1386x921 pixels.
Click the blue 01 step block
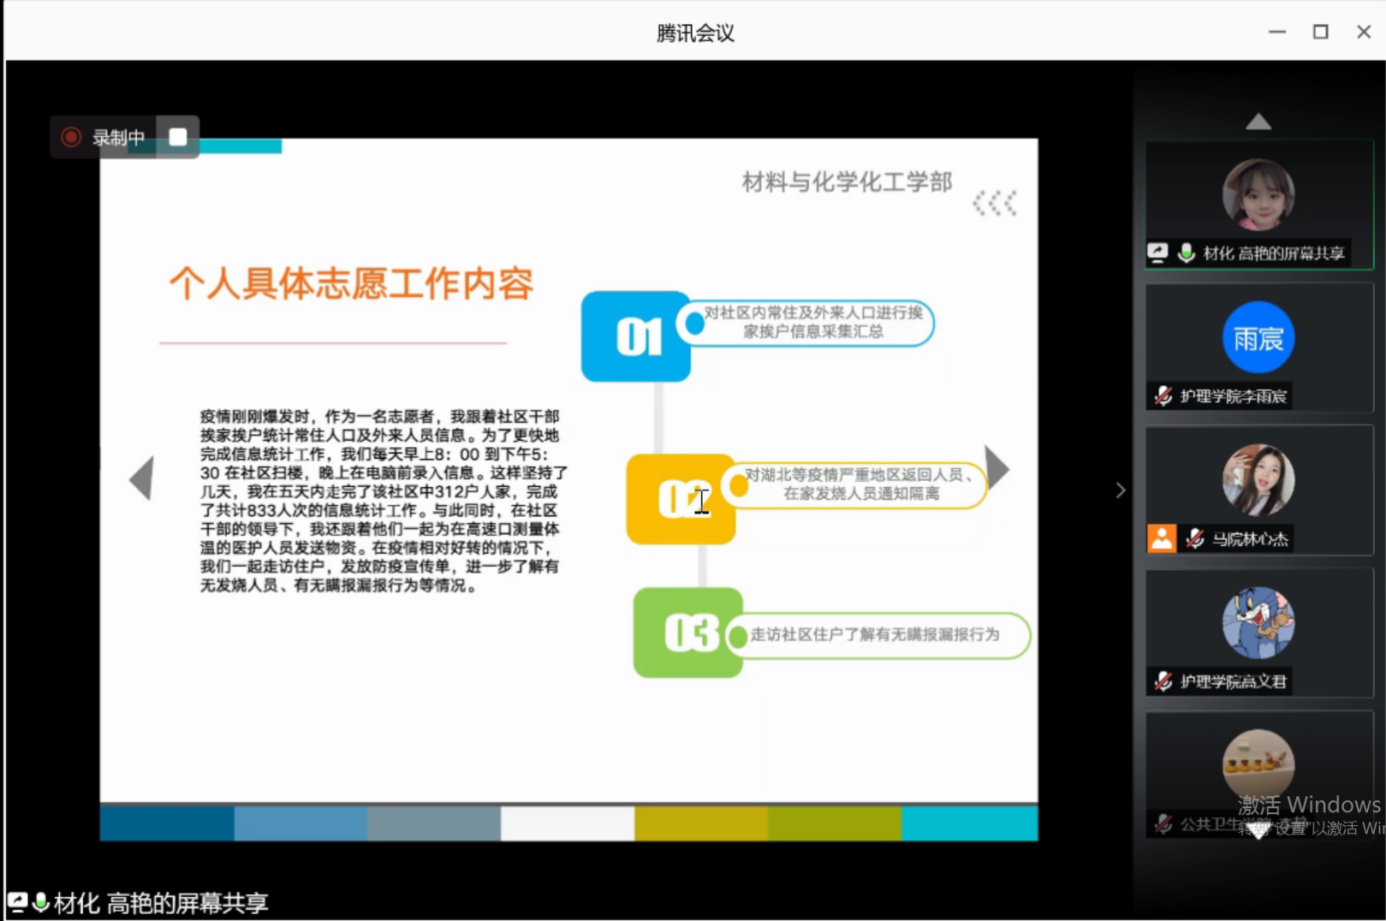pos(636,337)
